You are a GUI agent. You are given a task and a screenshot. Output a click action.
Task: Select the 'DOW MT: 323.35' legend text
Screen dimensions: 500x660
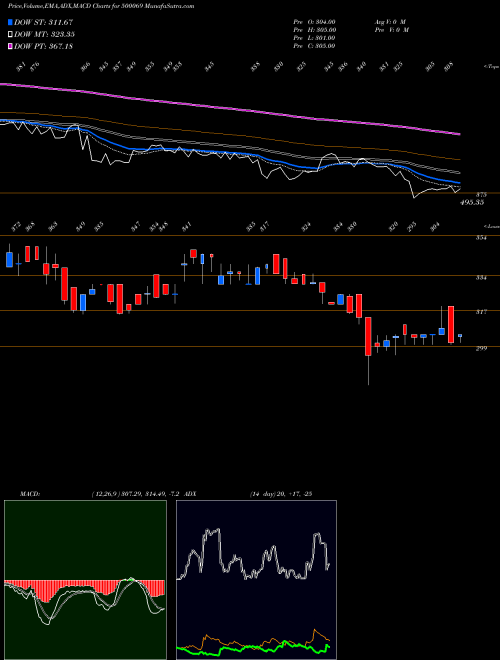coord(44,35)
